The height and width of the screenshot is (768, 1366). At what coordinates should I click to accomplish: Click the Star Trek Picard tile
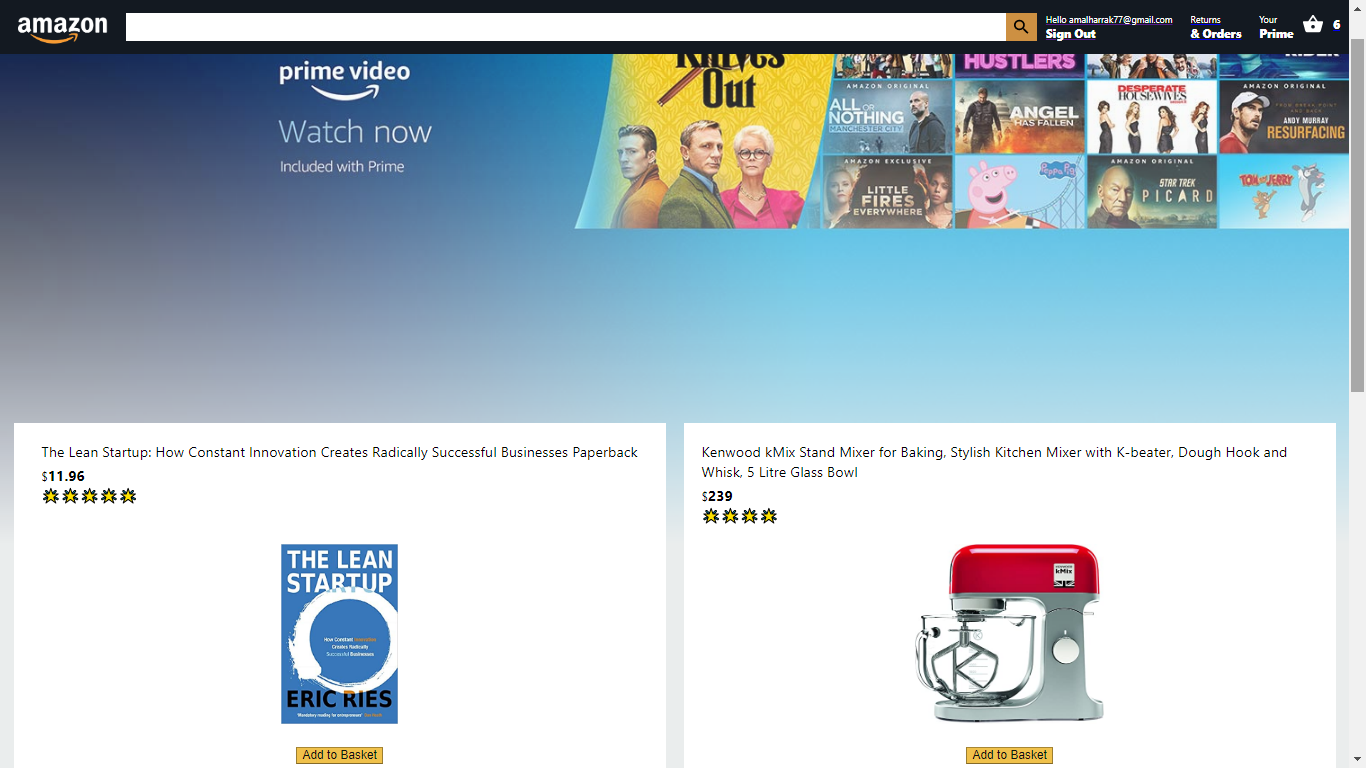(1152, 192)
